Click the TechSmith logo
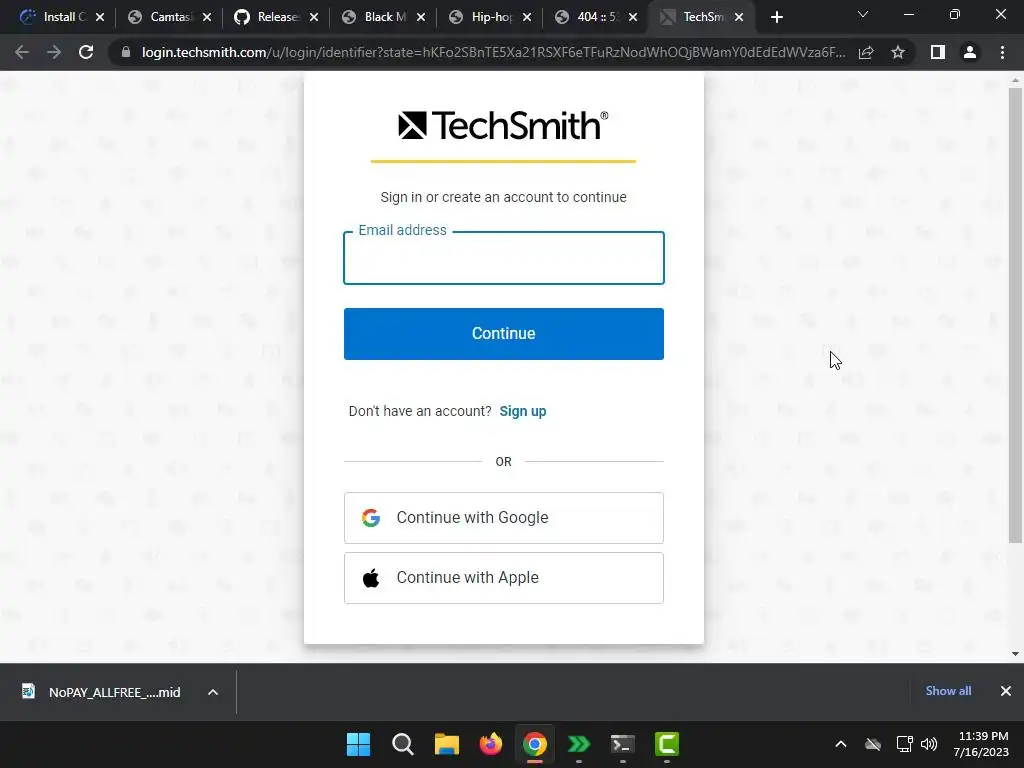Viewport: 1024px width, 768px height. click(x=503, y=125)
